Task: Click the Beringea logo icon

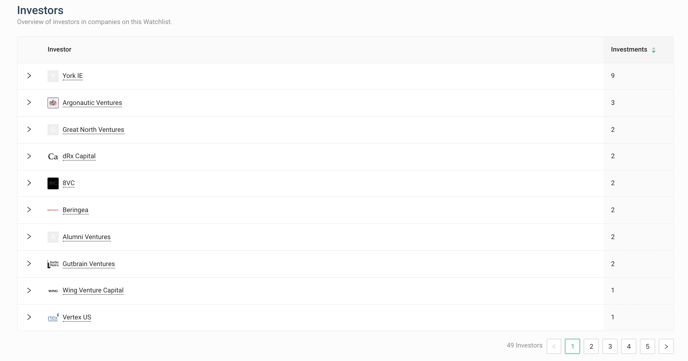Action: (53, 210)
